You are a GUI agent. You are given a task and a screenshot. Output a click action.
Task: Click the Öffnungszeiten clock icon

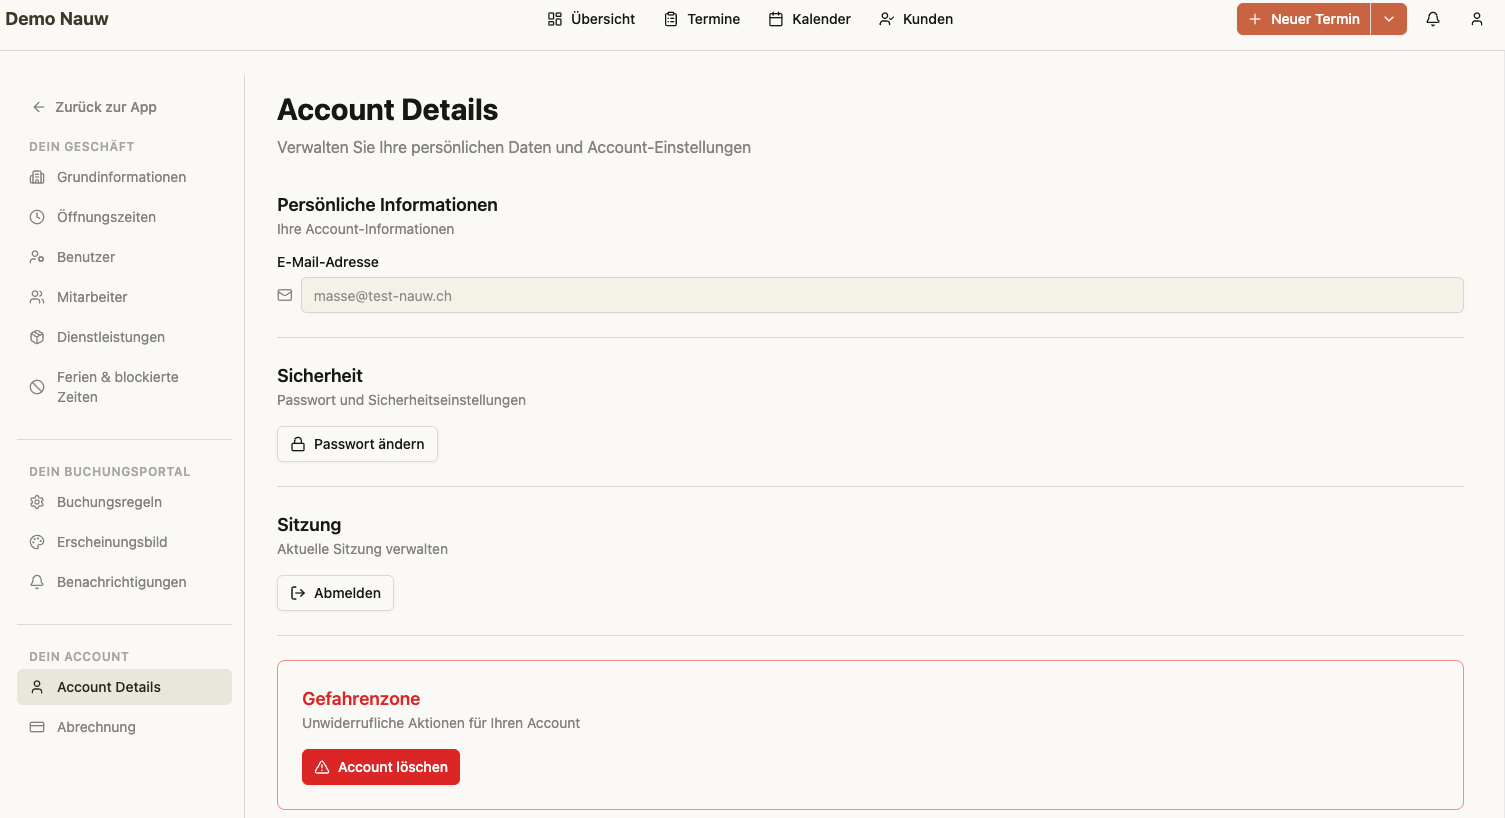[x=37, y=217]
